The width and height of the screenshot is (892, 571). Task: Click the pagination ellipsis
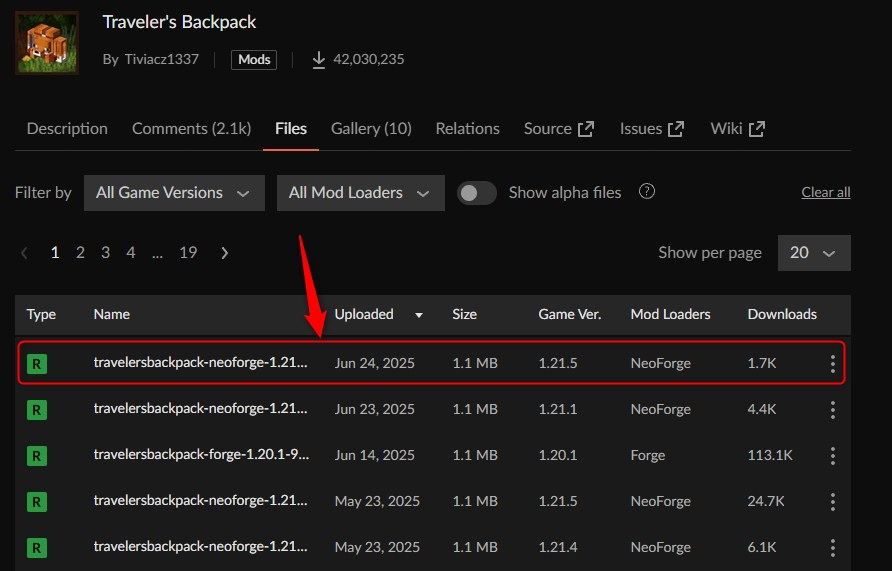(x=158, y=254)
